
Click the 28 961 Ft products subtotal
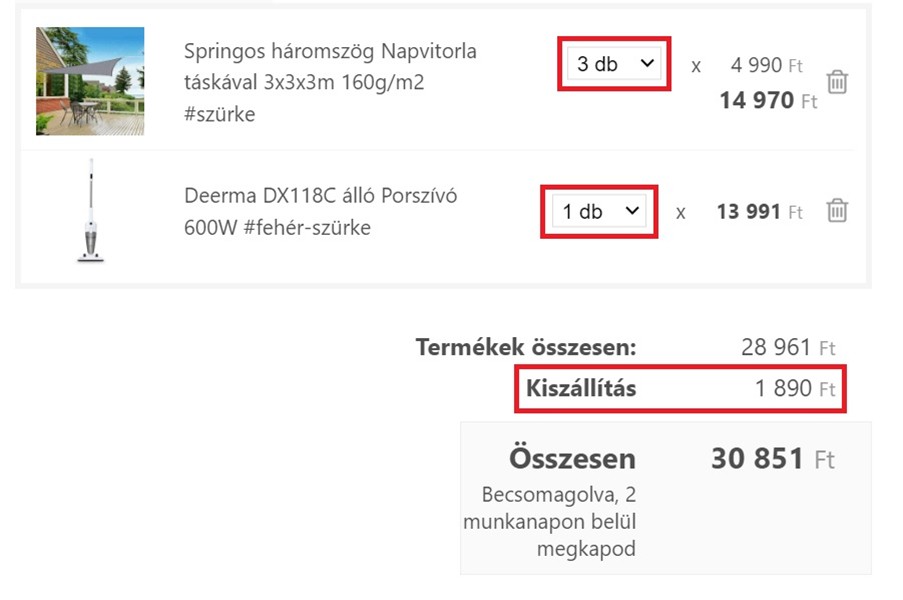[x=788, y=347]
